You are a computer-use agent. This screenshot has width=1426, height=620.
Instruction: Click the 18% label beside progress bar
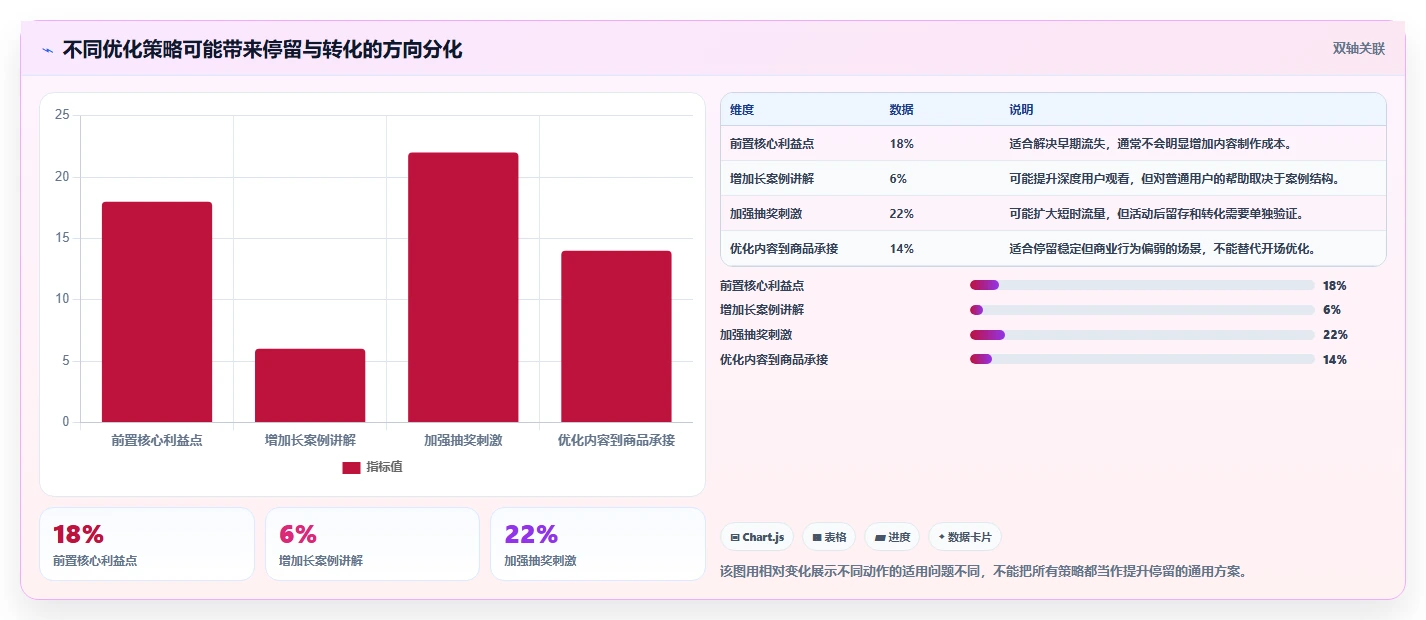(1335, 285)
